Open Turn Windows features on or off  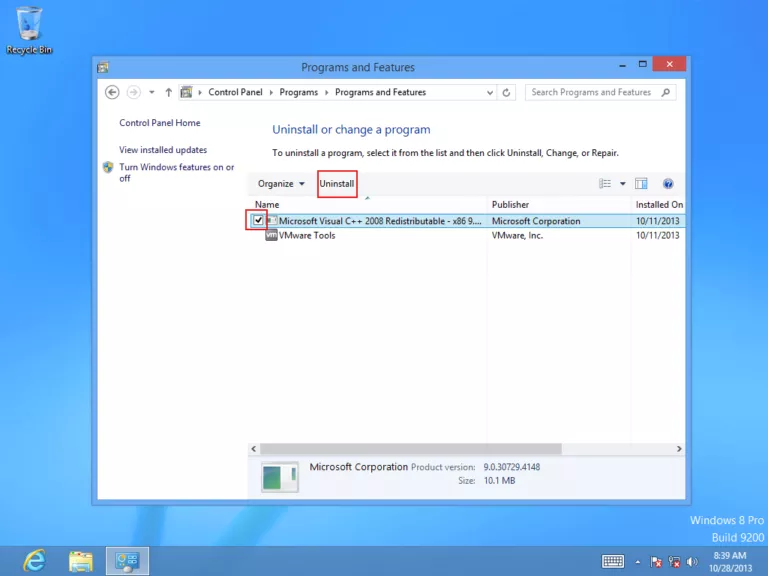click(177, 172)
